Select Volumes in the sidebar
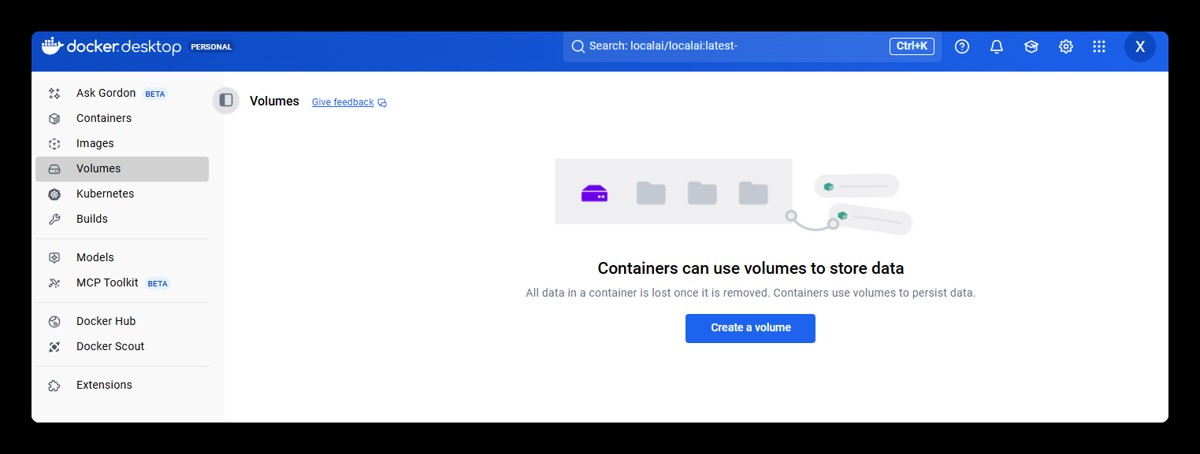This screenshot has height=454, width=1200. coord(122,169)
